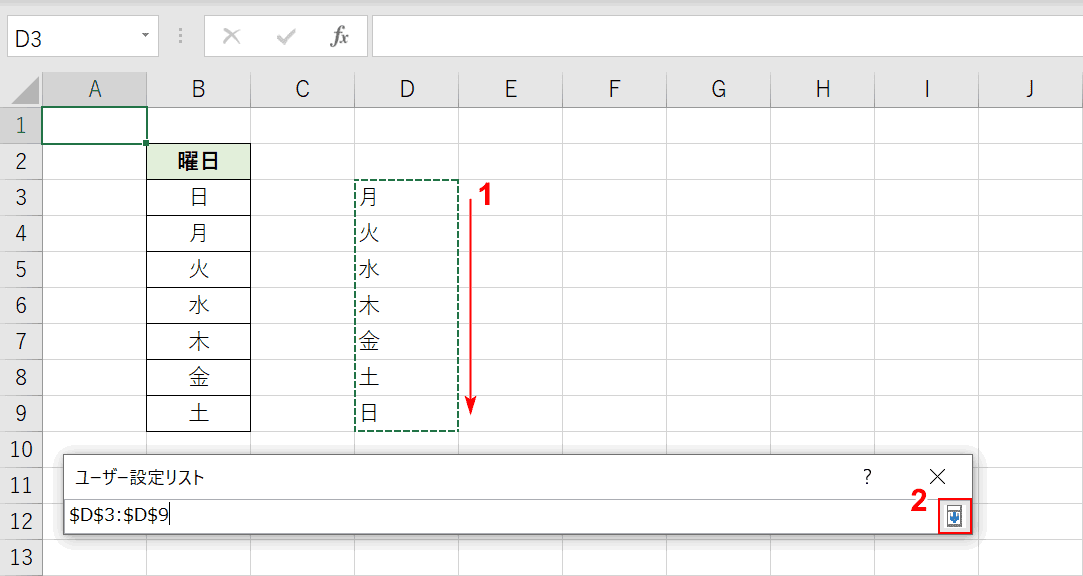Viewport: 1083px width, 576px height.
Task: Click cell B7 containing 木
Action: (198, 341)
